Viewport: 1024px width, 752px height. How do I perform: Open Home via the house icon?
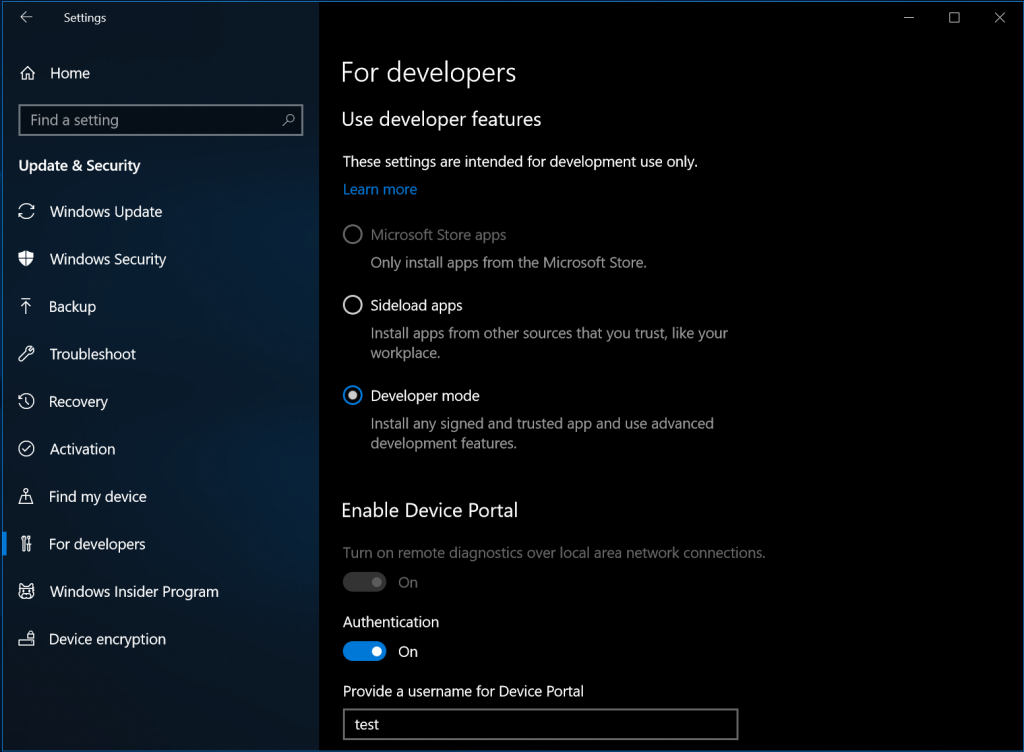coord(28,73)
